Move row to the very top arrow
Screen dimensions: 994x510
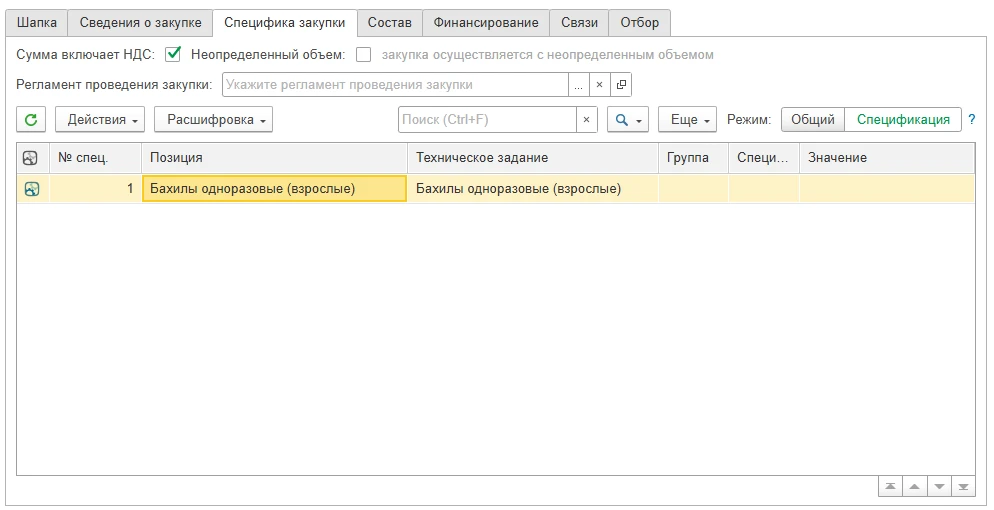(891, 487)
